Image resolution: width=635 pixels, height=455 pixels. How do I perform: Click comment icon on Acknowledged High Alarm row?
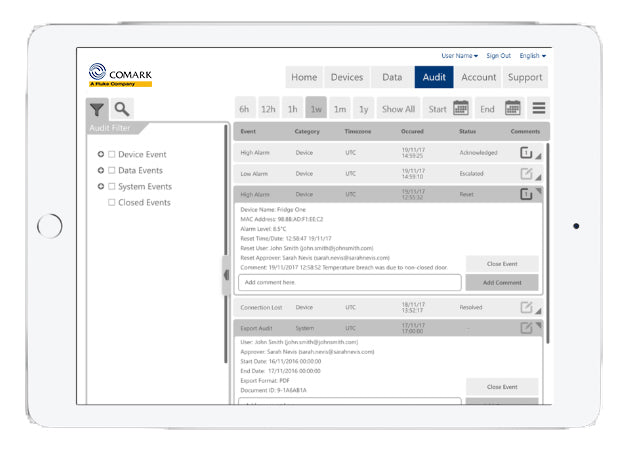coord(526,153)
